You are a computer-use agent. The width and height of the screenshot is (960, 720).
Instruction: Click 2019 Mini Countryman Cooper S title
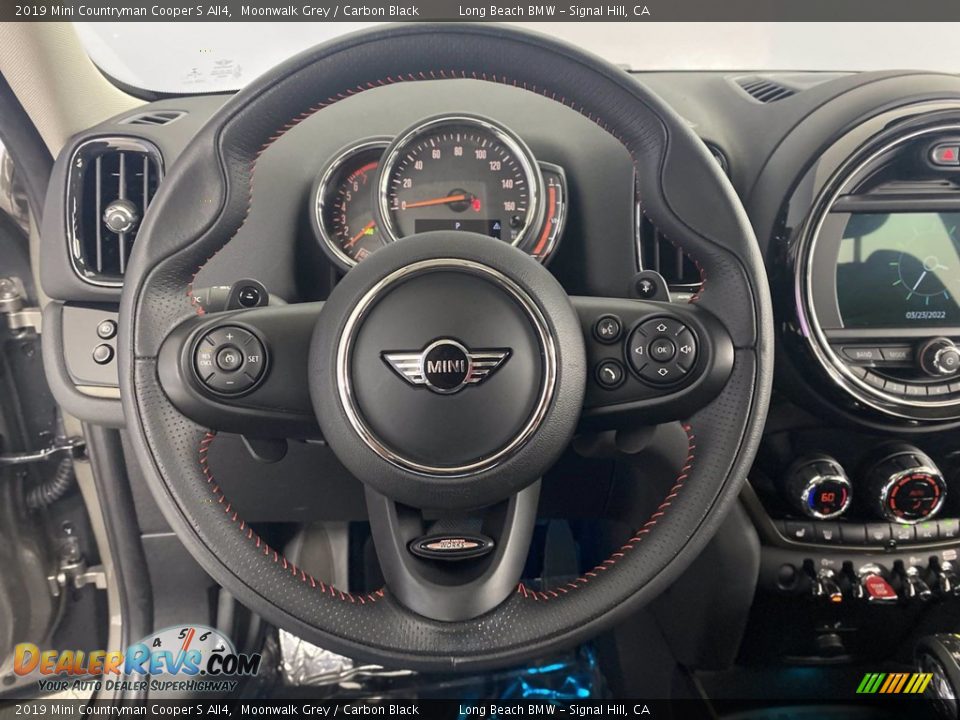122,10
